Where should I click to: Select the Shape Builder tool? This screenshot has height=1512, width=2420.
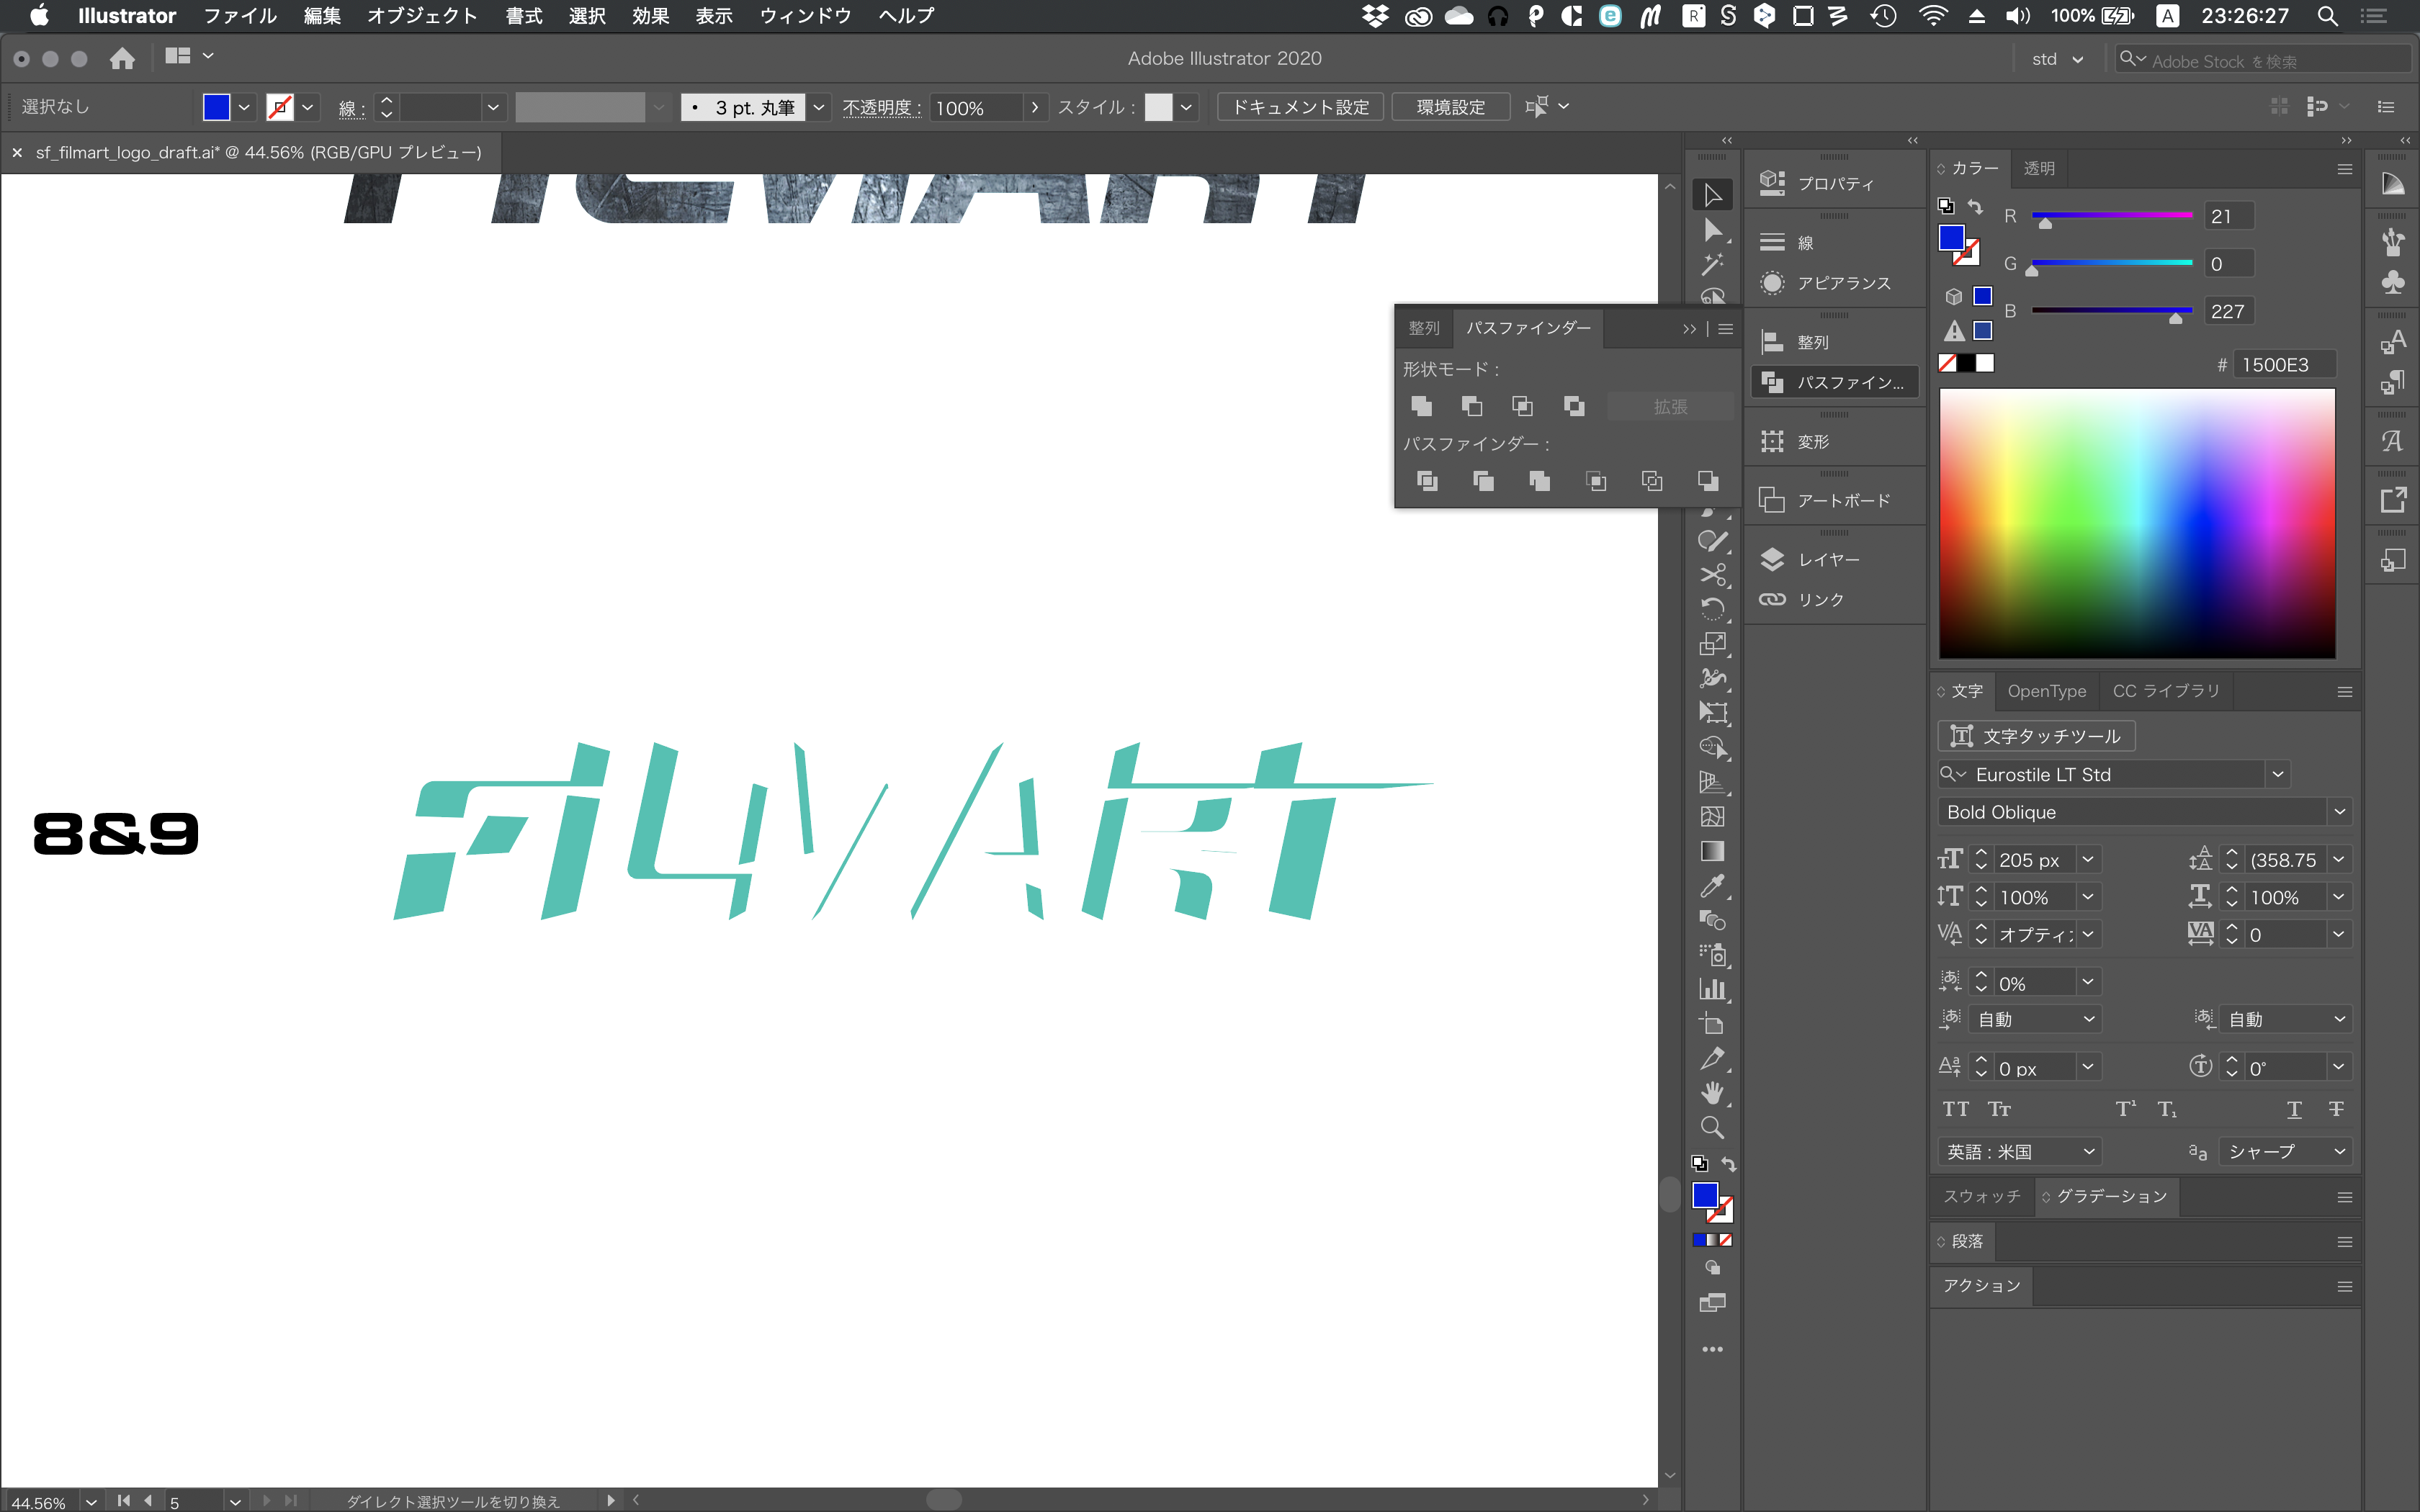point(1712,747)
